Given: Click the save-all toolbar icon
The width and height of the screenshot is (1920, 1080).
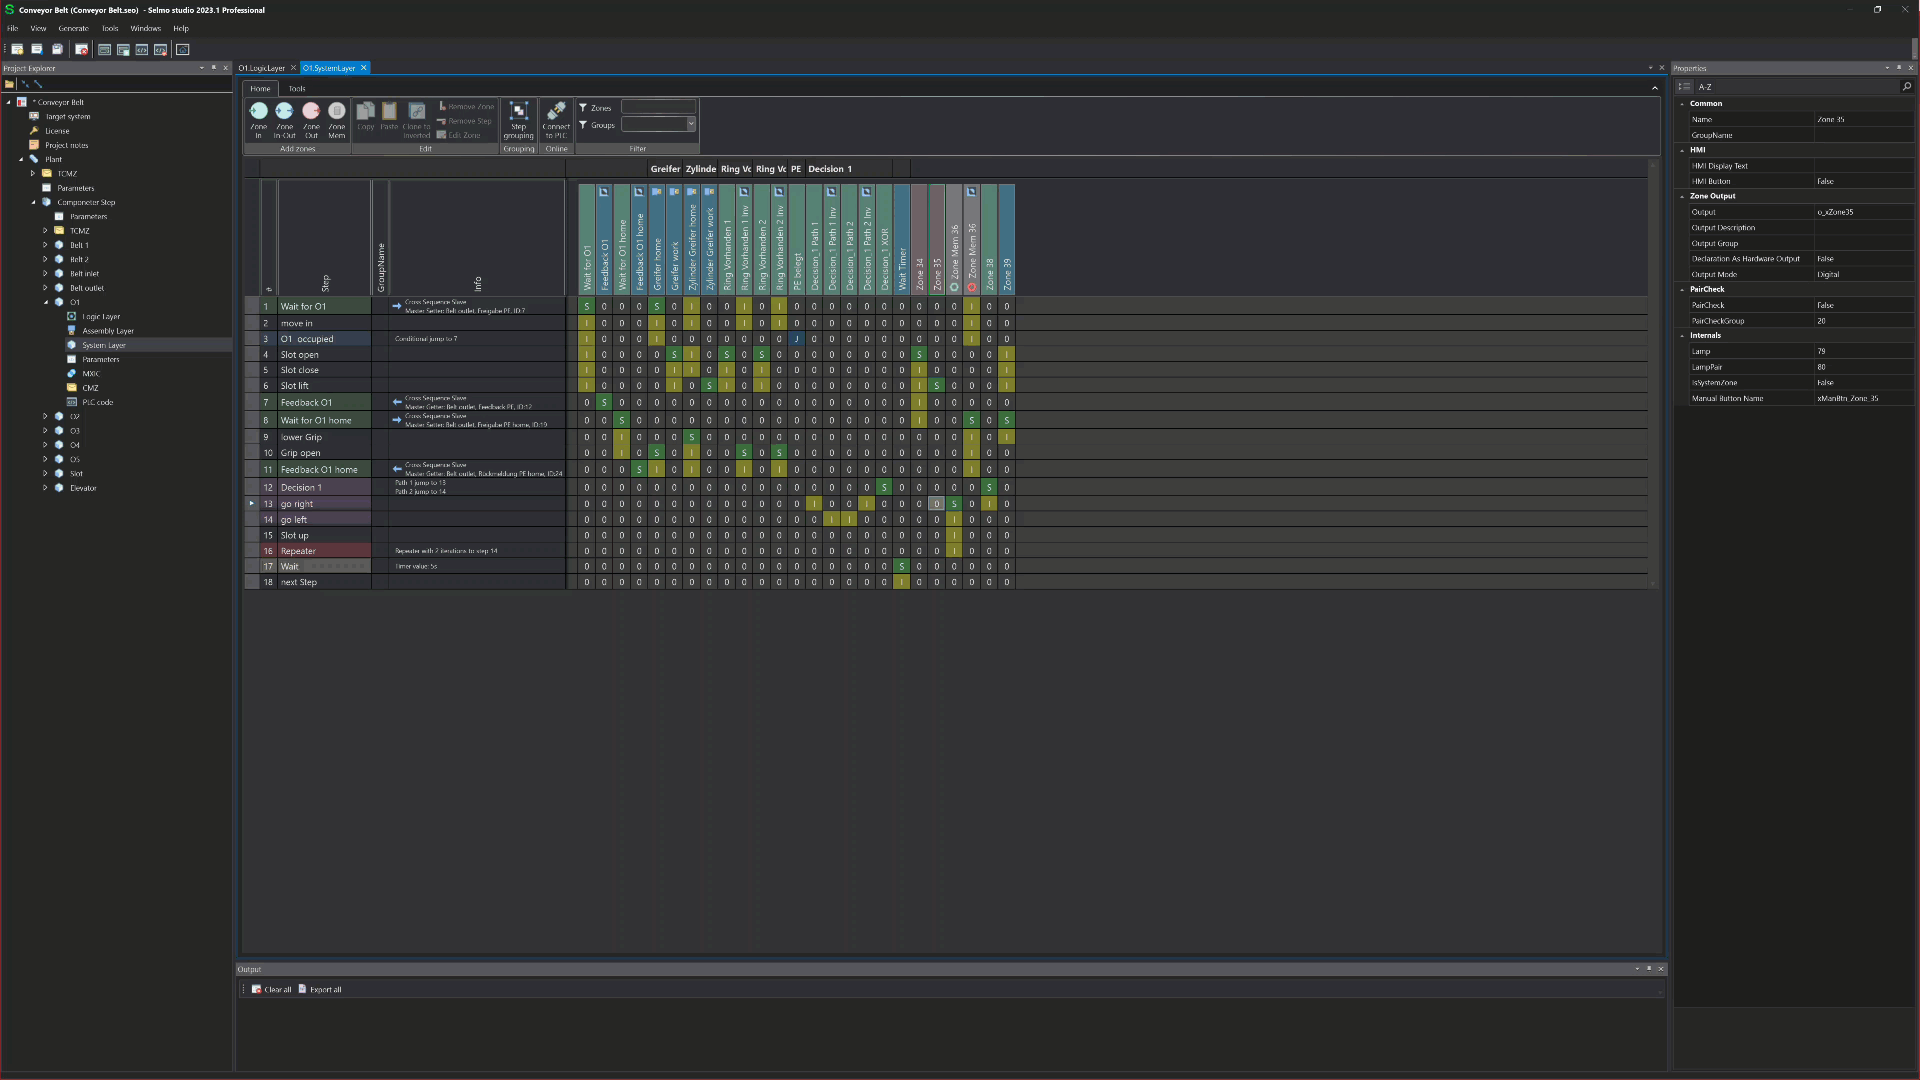Looking at the screenshot, I should click(57, 49).
